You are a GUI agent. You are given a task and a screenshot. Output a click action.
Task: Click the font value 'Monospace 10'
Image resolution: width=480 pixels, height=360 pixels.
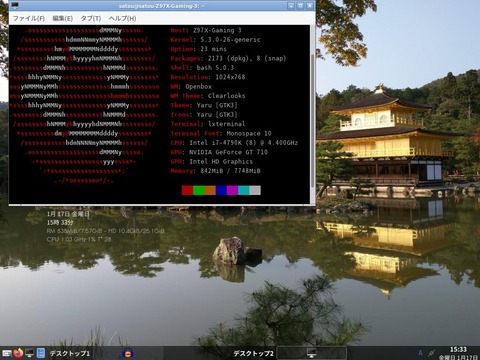coord(249,133)
